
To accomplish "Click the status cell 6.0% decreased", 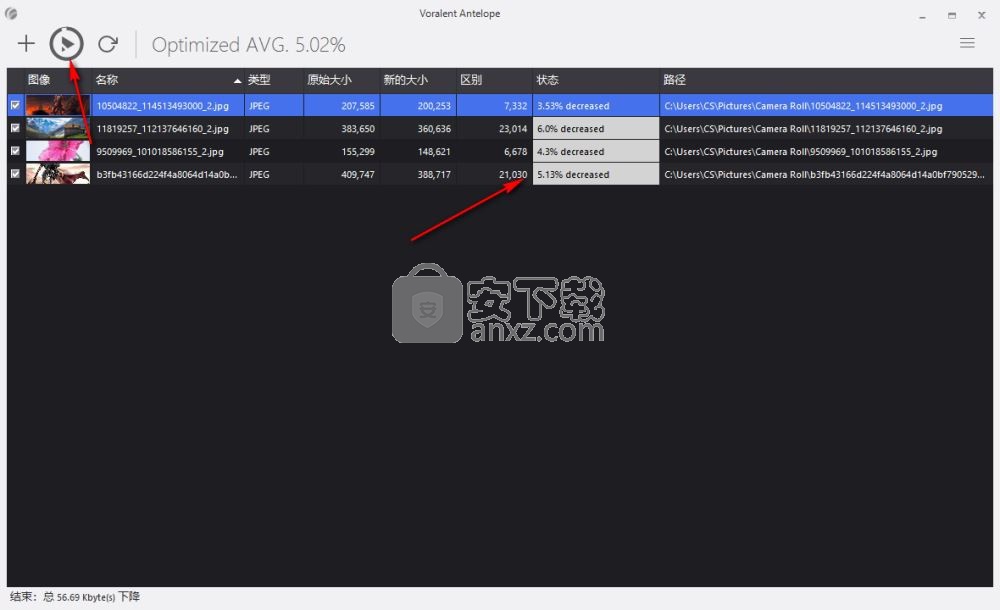I will [596, 129].
